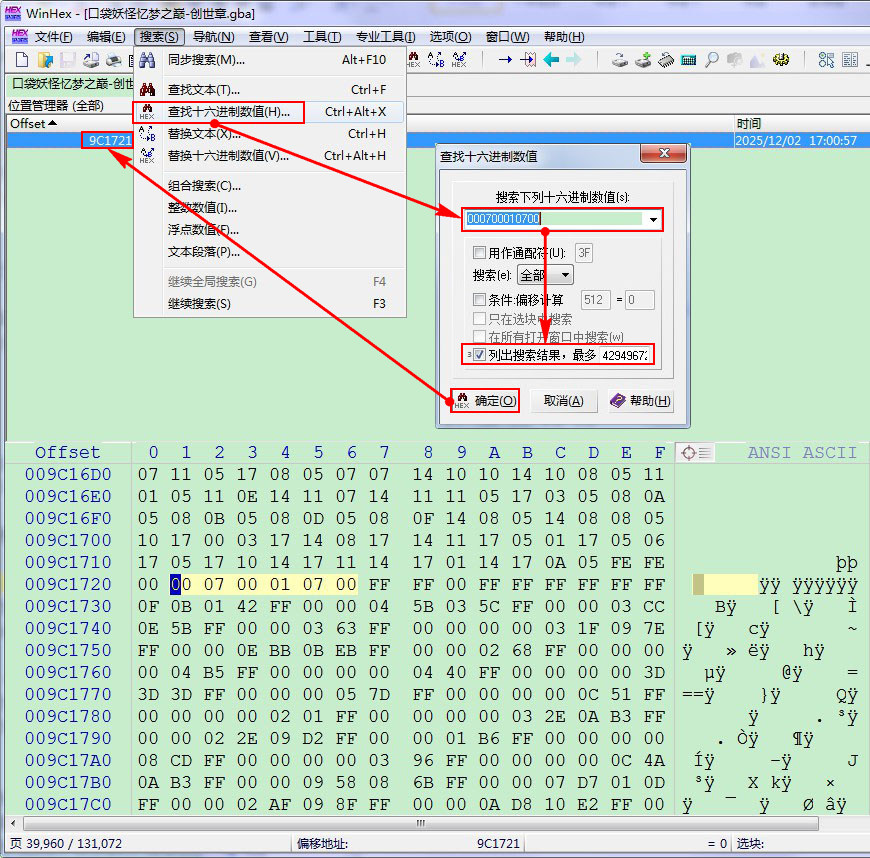
Task: Click the Go To Offset arrow icon
Action: click(x=505, y=59)
